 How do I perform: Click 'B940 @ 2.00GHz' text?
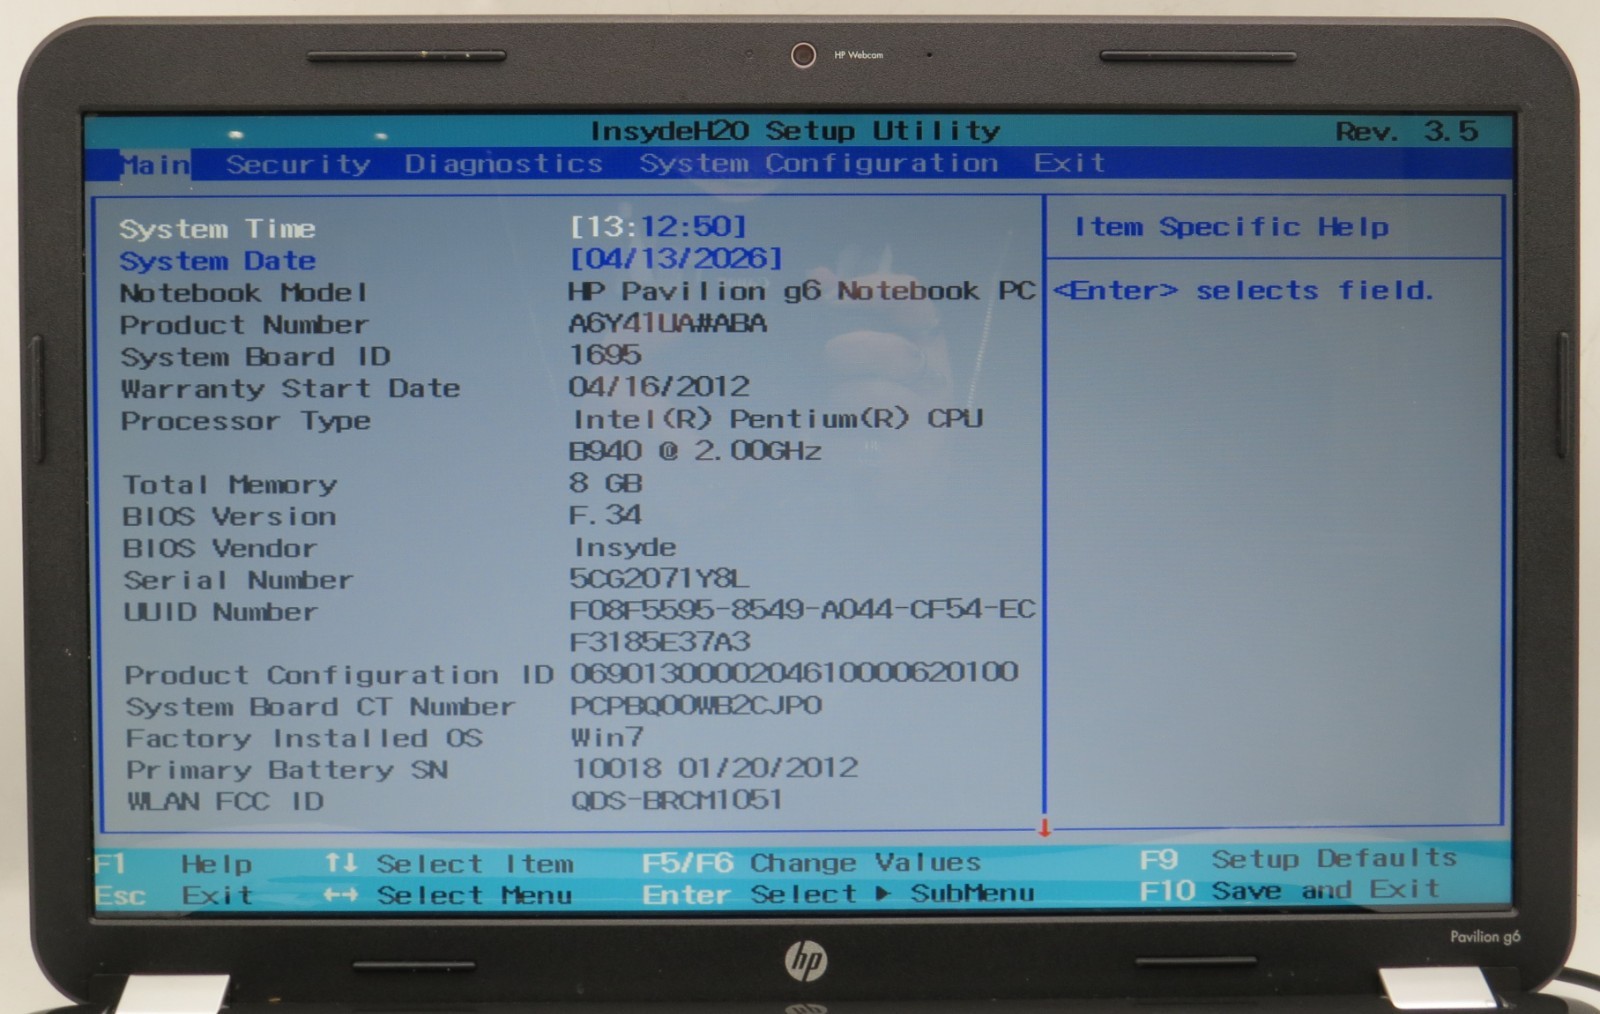694,450
